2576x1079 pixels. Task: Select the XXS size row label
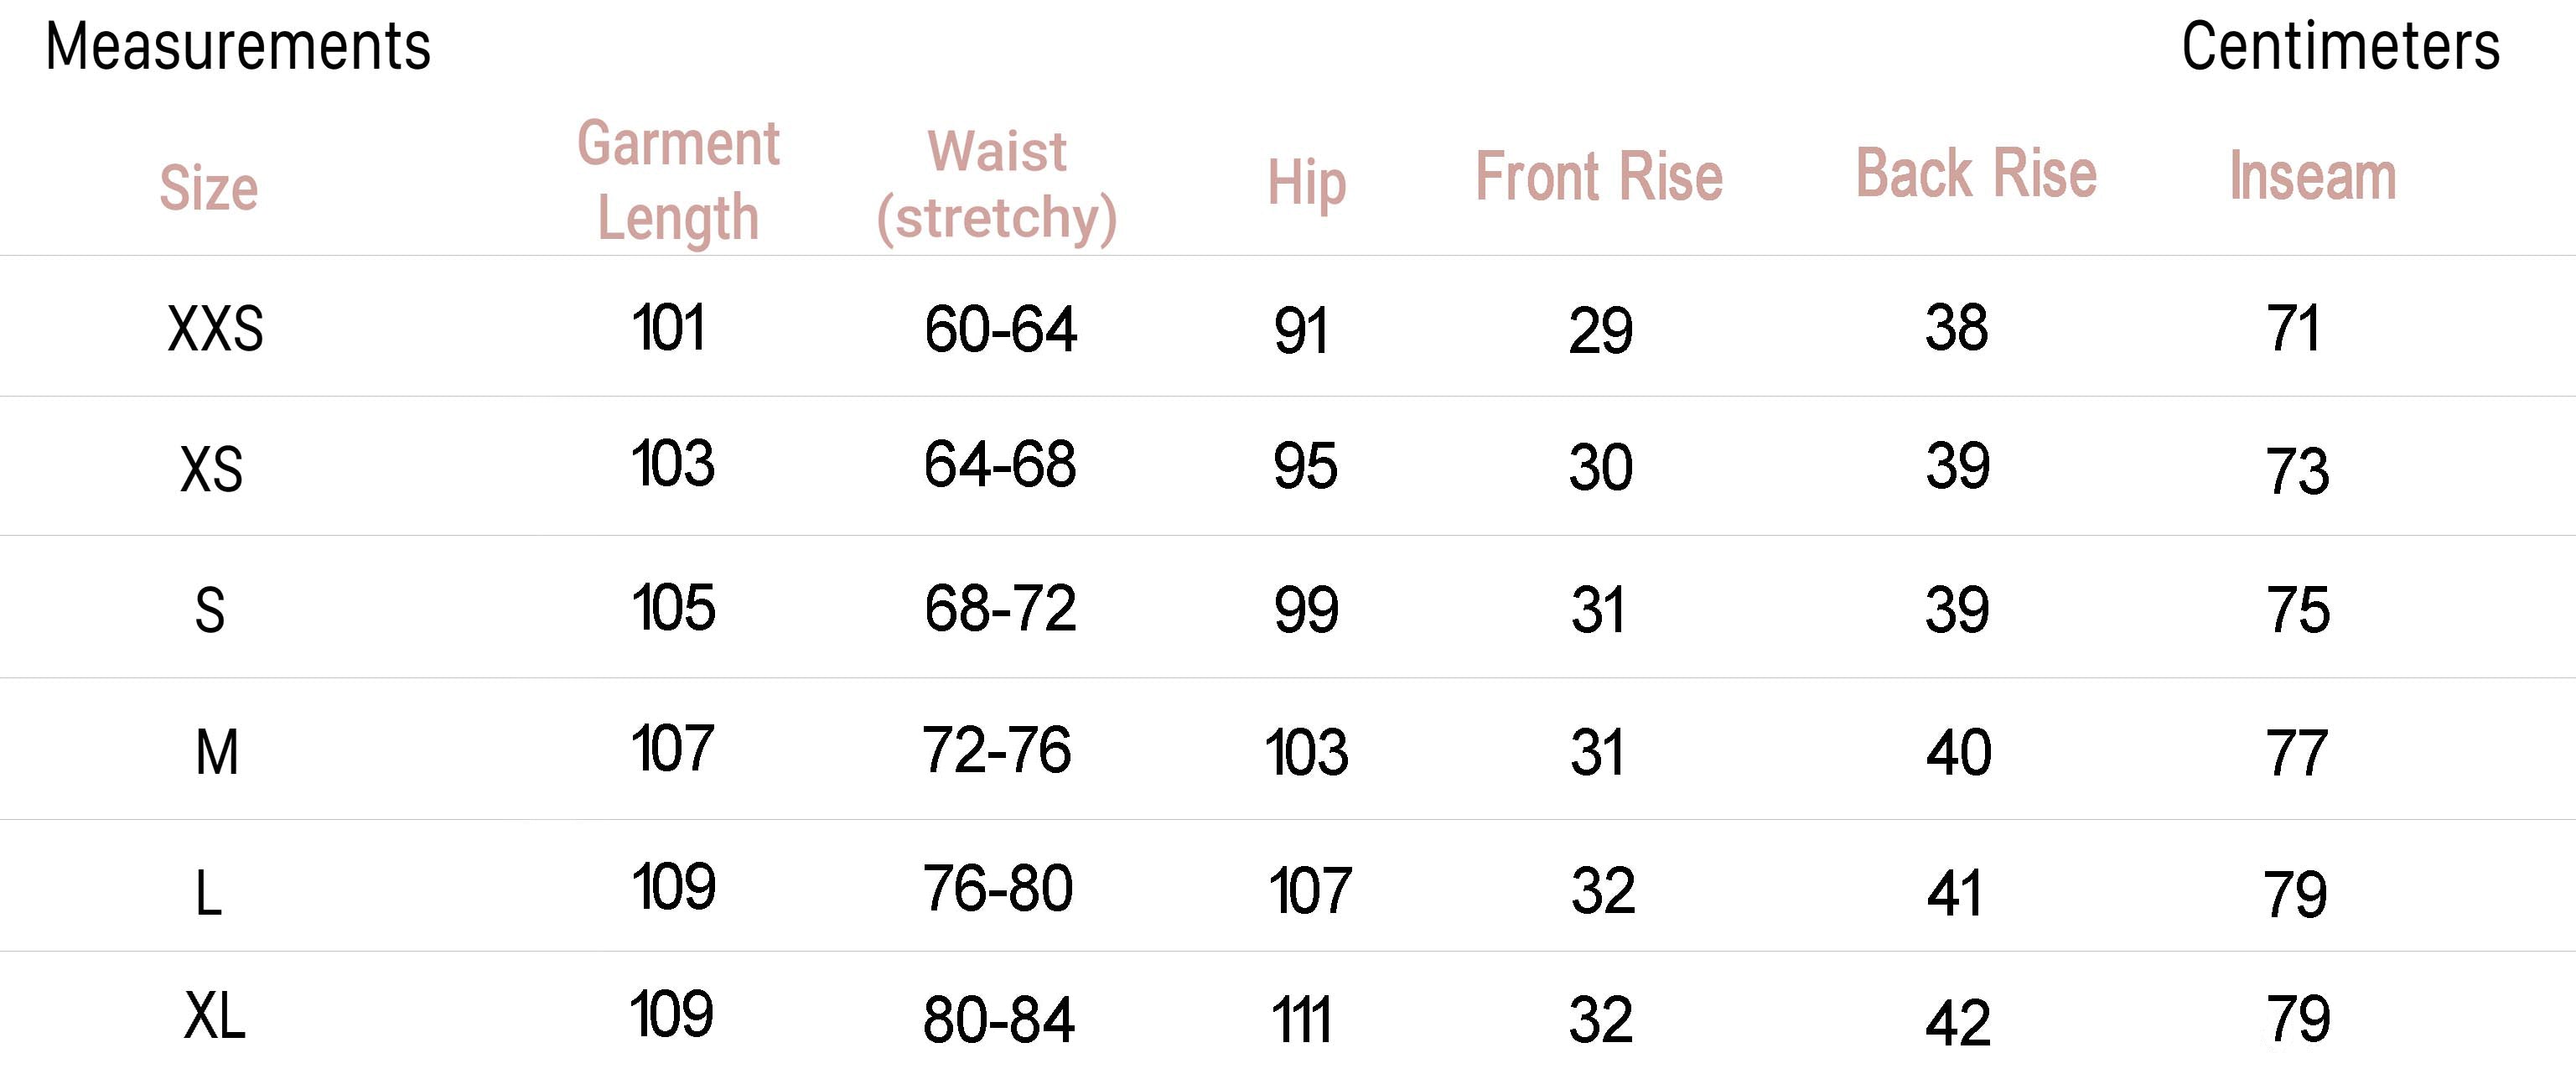[x=216, y=328]
